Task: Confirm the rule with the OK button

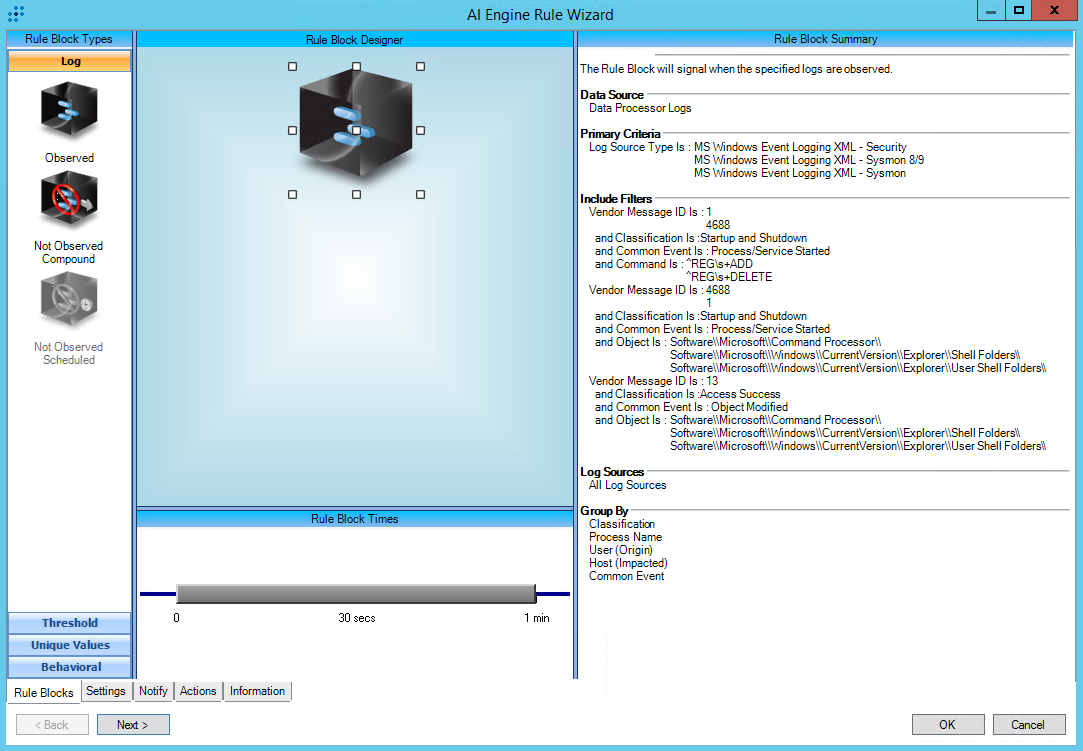Action: [x=947, y=725]
